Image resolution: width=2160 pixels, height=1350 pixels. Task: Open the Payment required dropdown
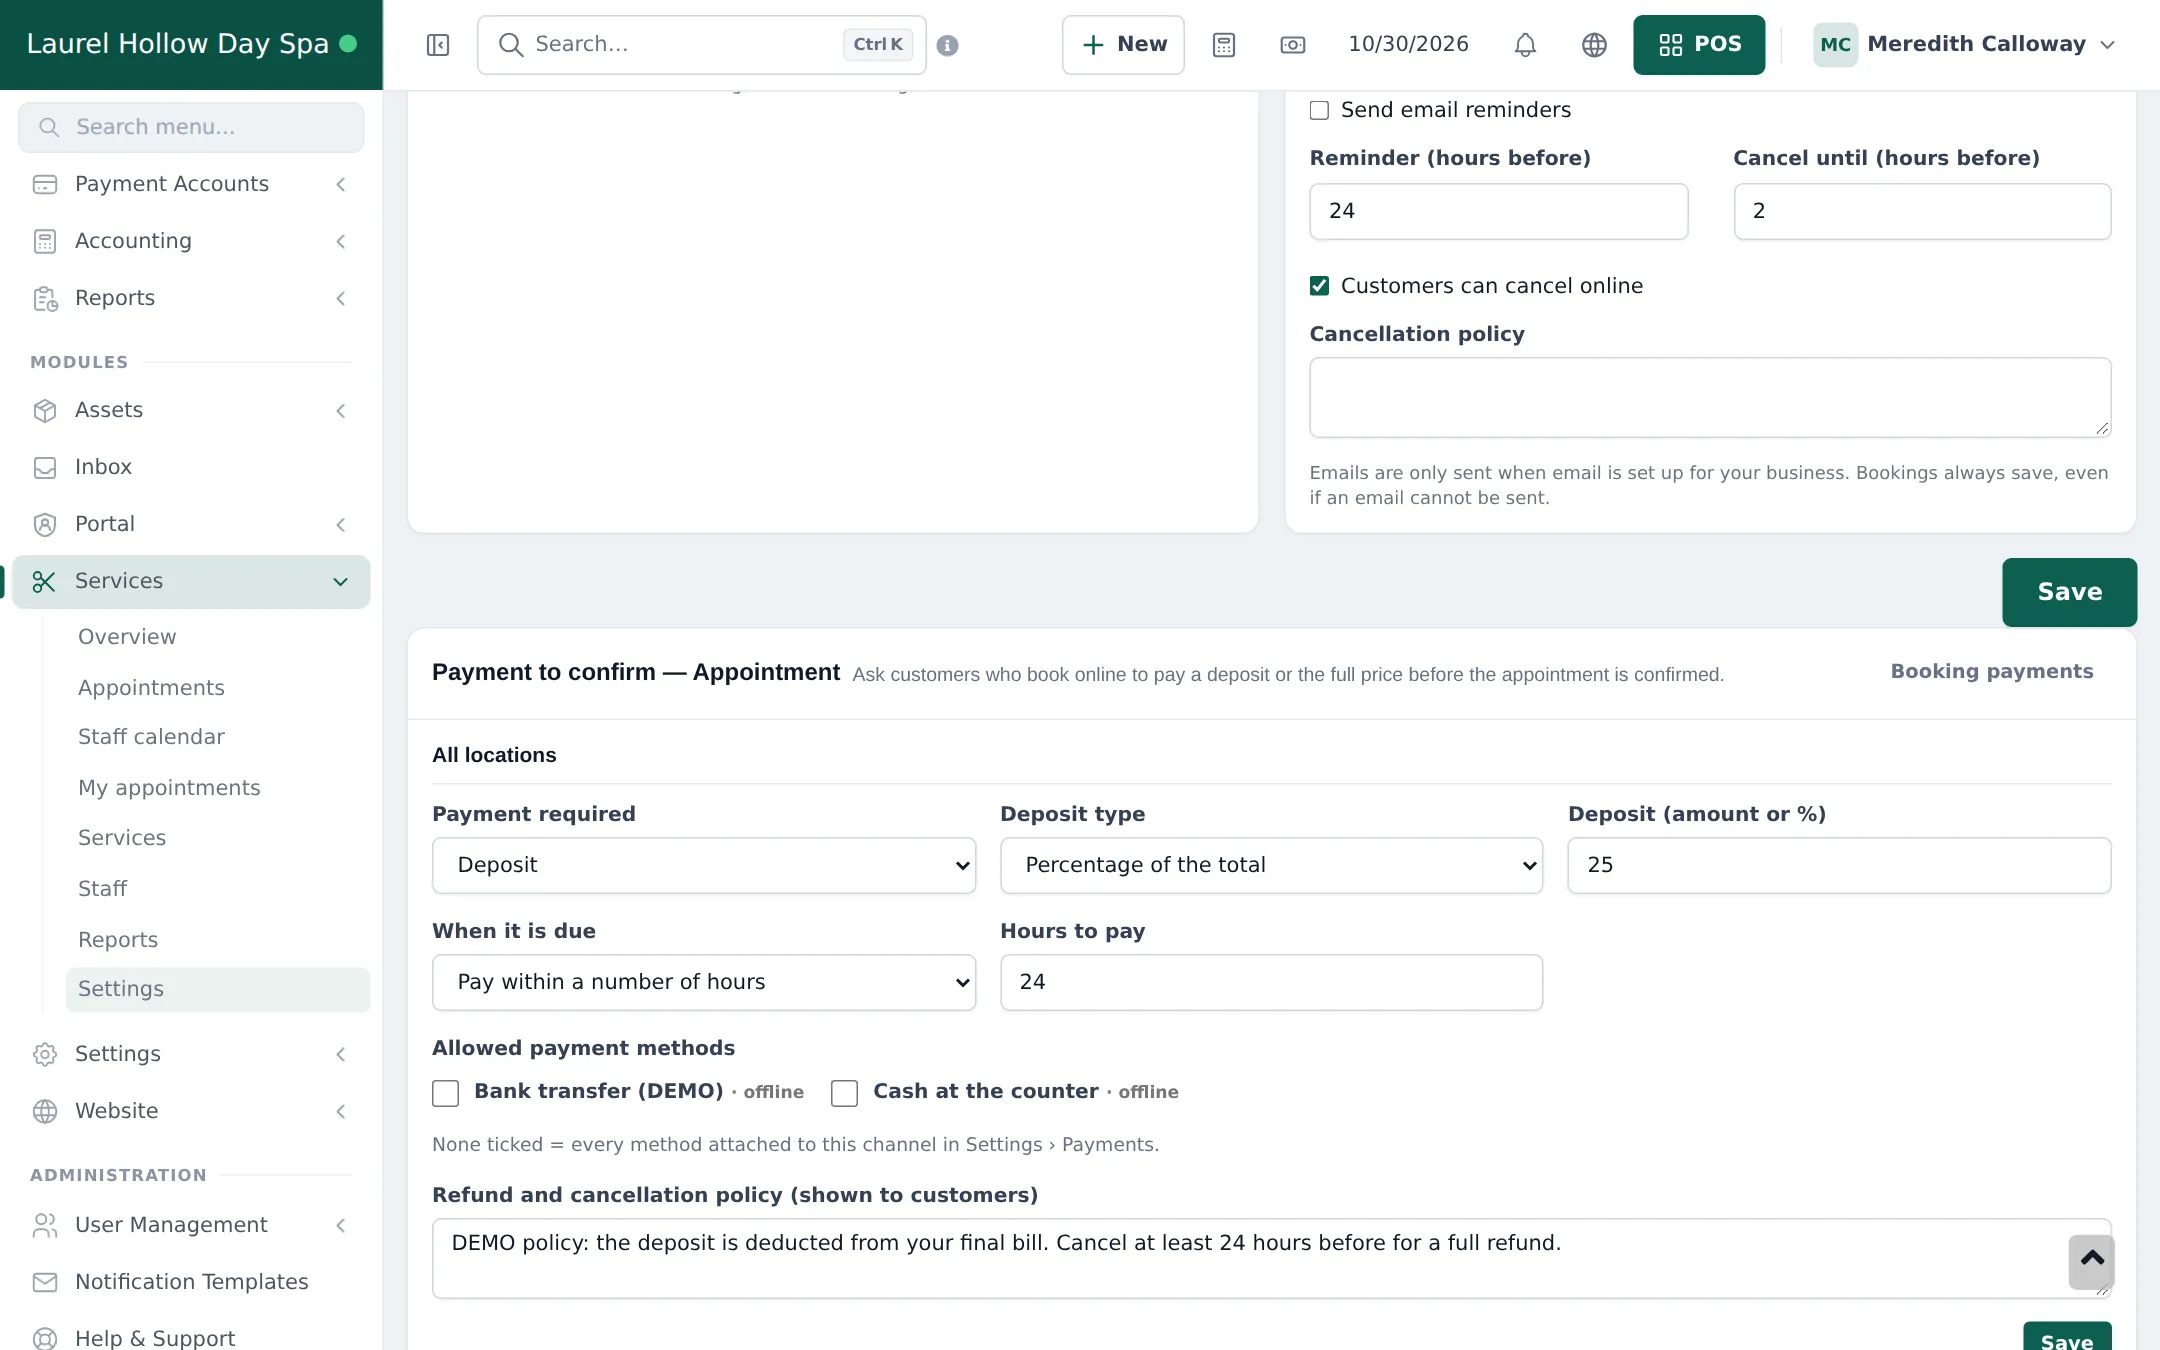(704, 865)
